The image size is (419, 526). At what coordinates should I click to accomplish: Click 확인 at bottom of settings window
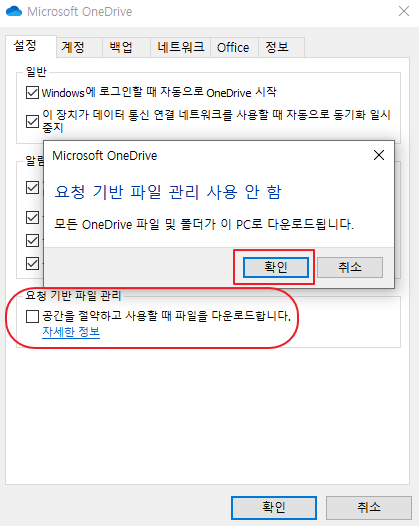(x=274, y=508)
